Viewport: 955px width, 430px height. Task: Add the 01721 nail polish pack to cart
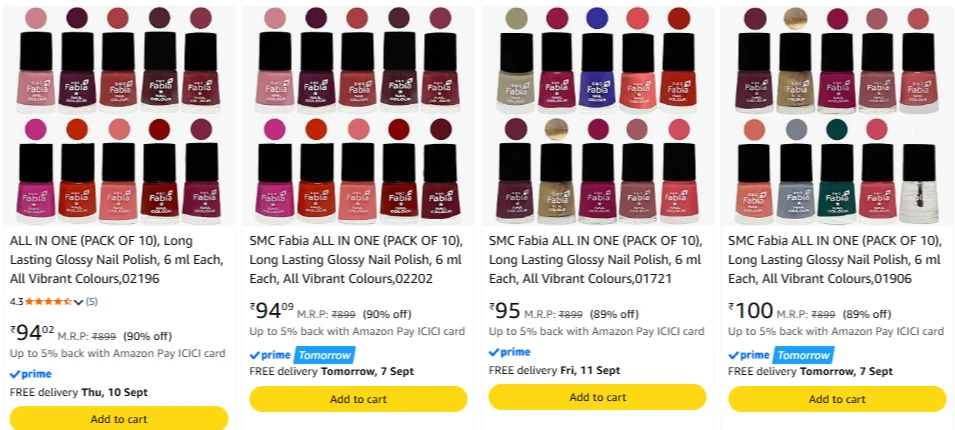point(597,397)
